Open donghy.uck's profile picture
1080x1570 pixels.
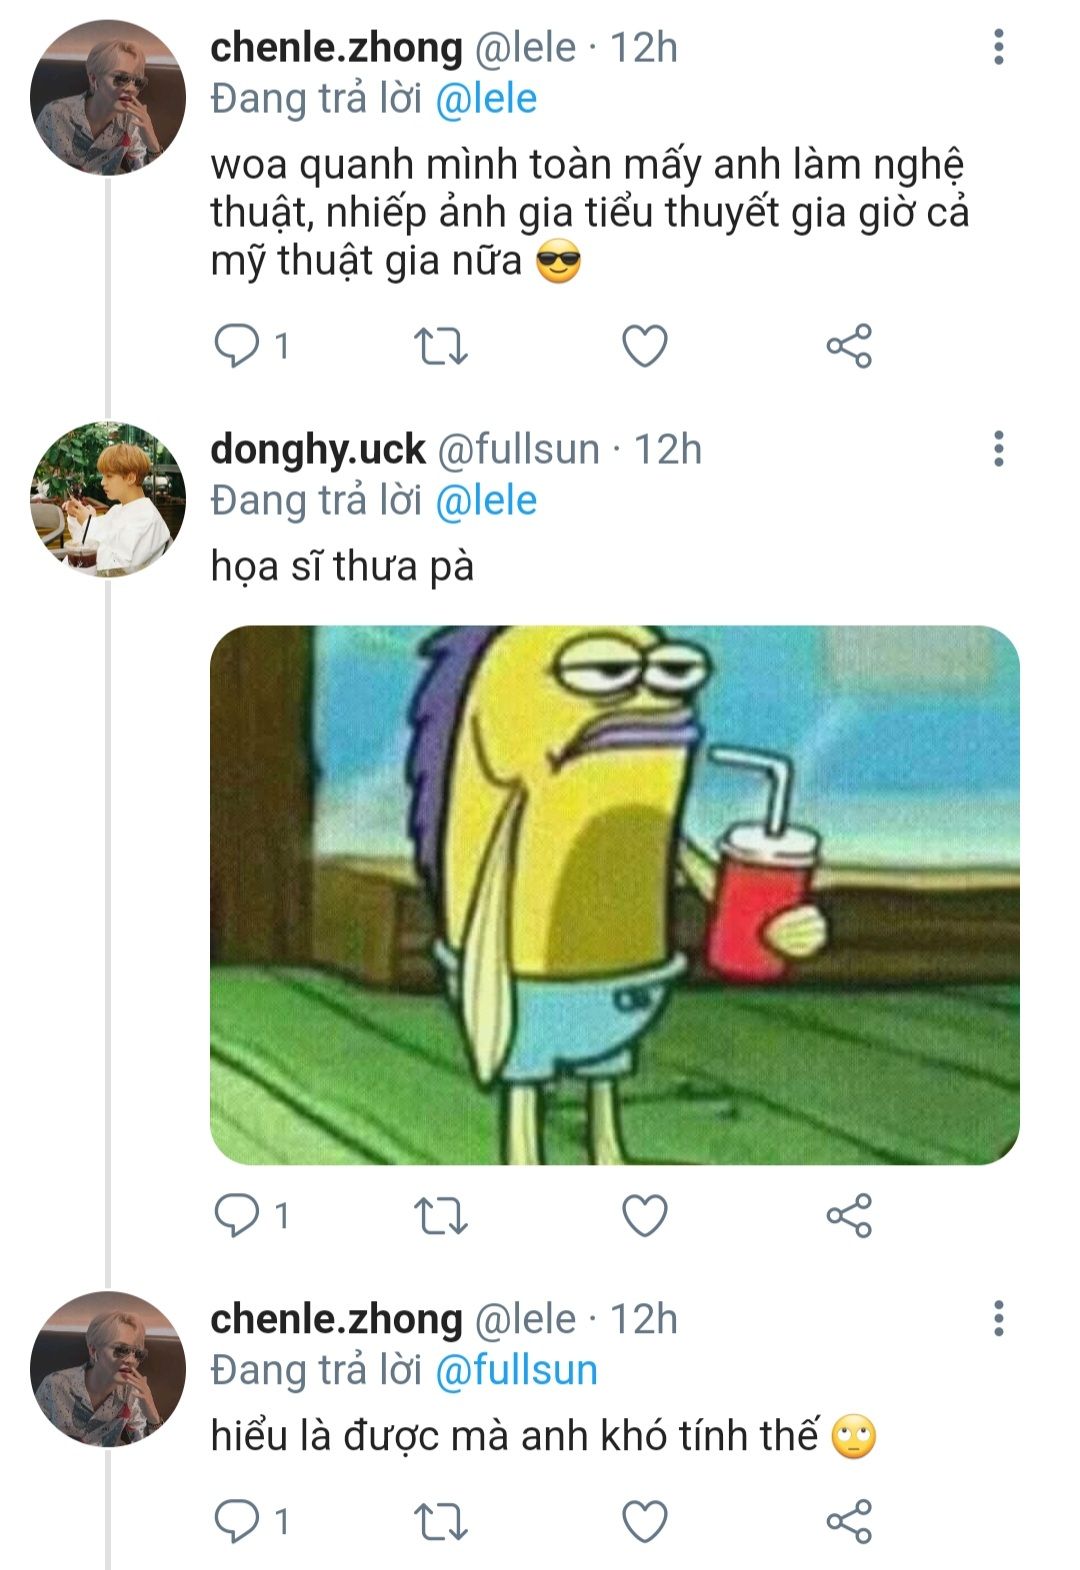[108, 499]
